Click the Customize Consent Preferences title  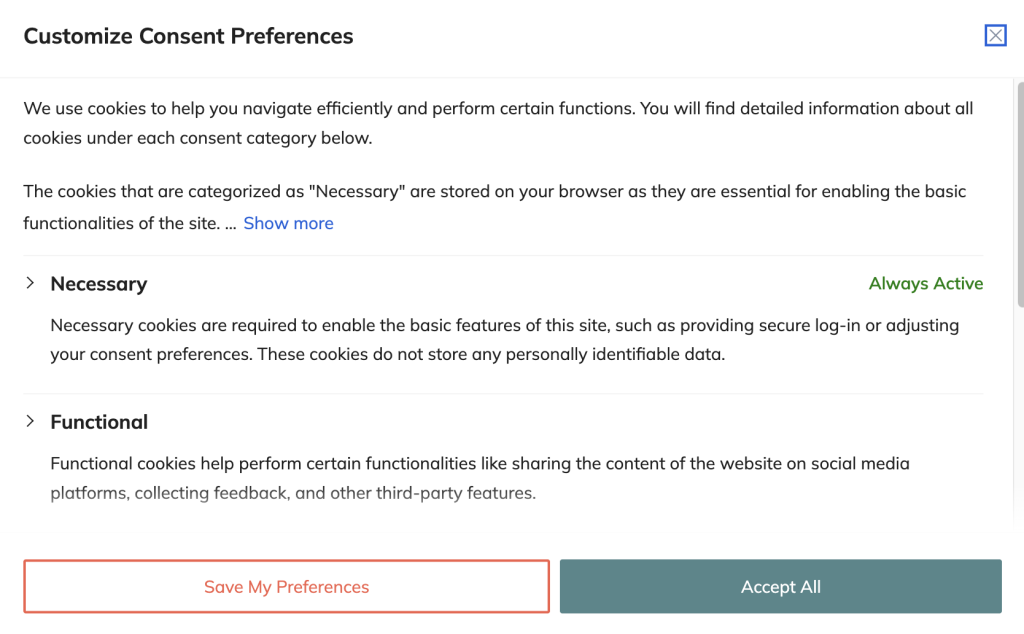[x=188, y=37]
